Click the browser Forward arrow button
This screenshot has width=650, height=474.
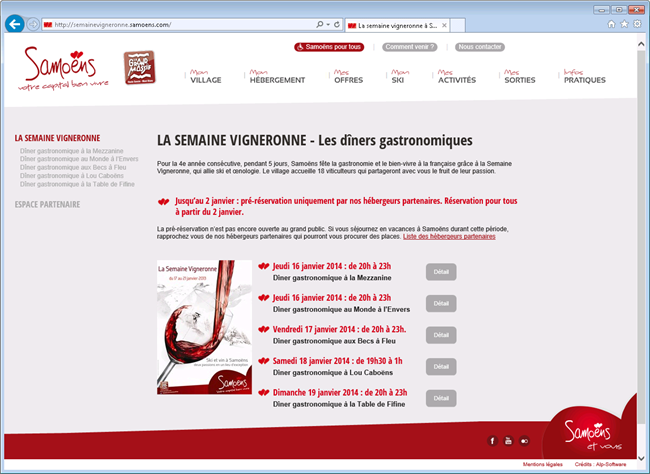point(34,23)
